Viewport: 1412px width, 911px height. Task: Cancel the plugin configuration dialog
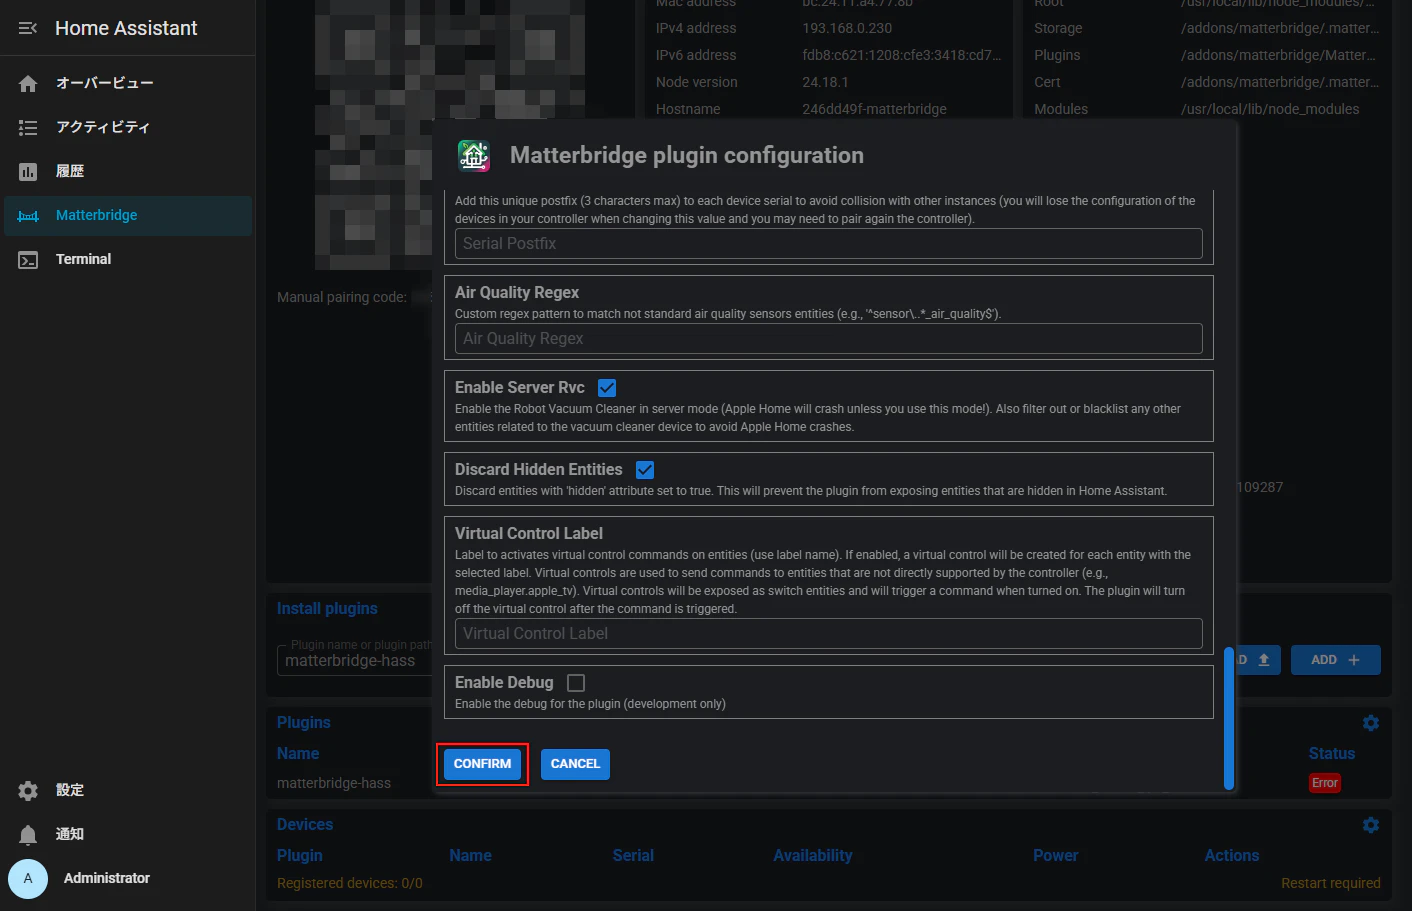click(575, 764)
